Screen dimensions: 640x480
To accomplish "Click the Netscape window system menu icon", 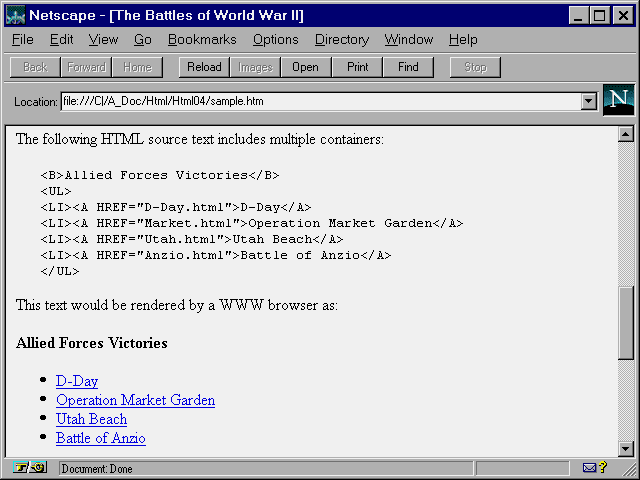I will pyautogui.click(x=15, y=15).
